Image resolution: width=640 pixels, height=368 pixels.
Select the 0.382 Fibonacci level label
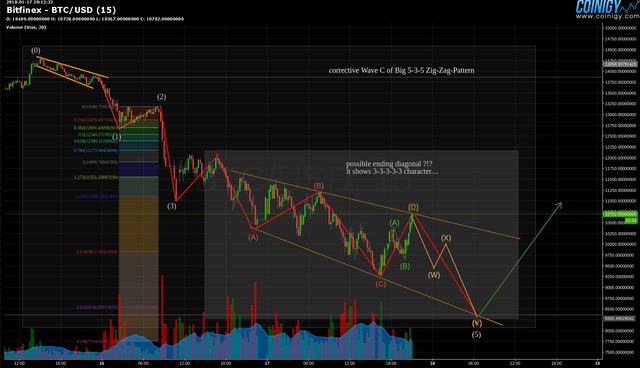96,128
